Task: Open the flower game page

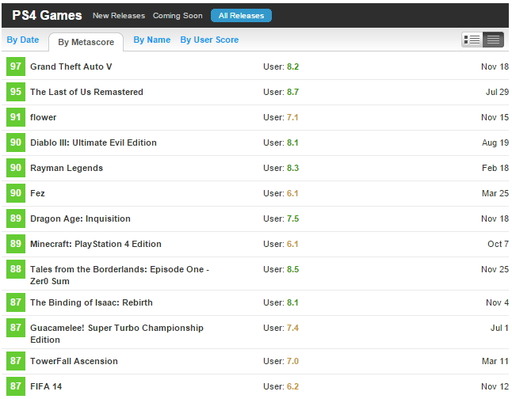Action: click(43, 117)
